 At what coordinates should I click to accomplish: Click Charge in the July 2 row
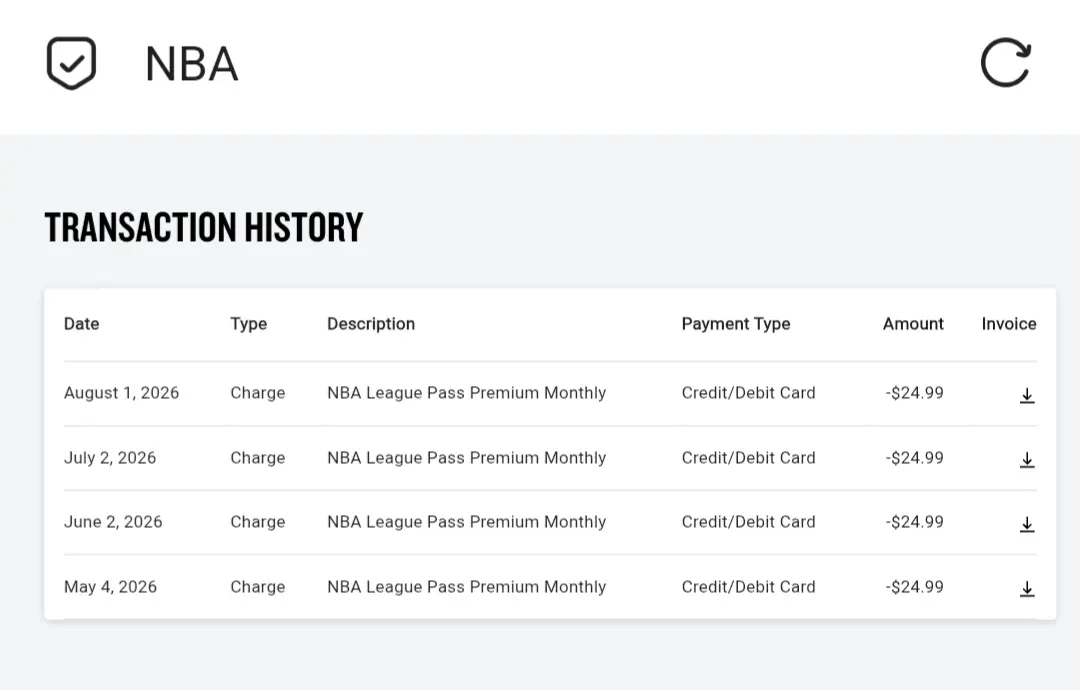[x=258, y=458]
